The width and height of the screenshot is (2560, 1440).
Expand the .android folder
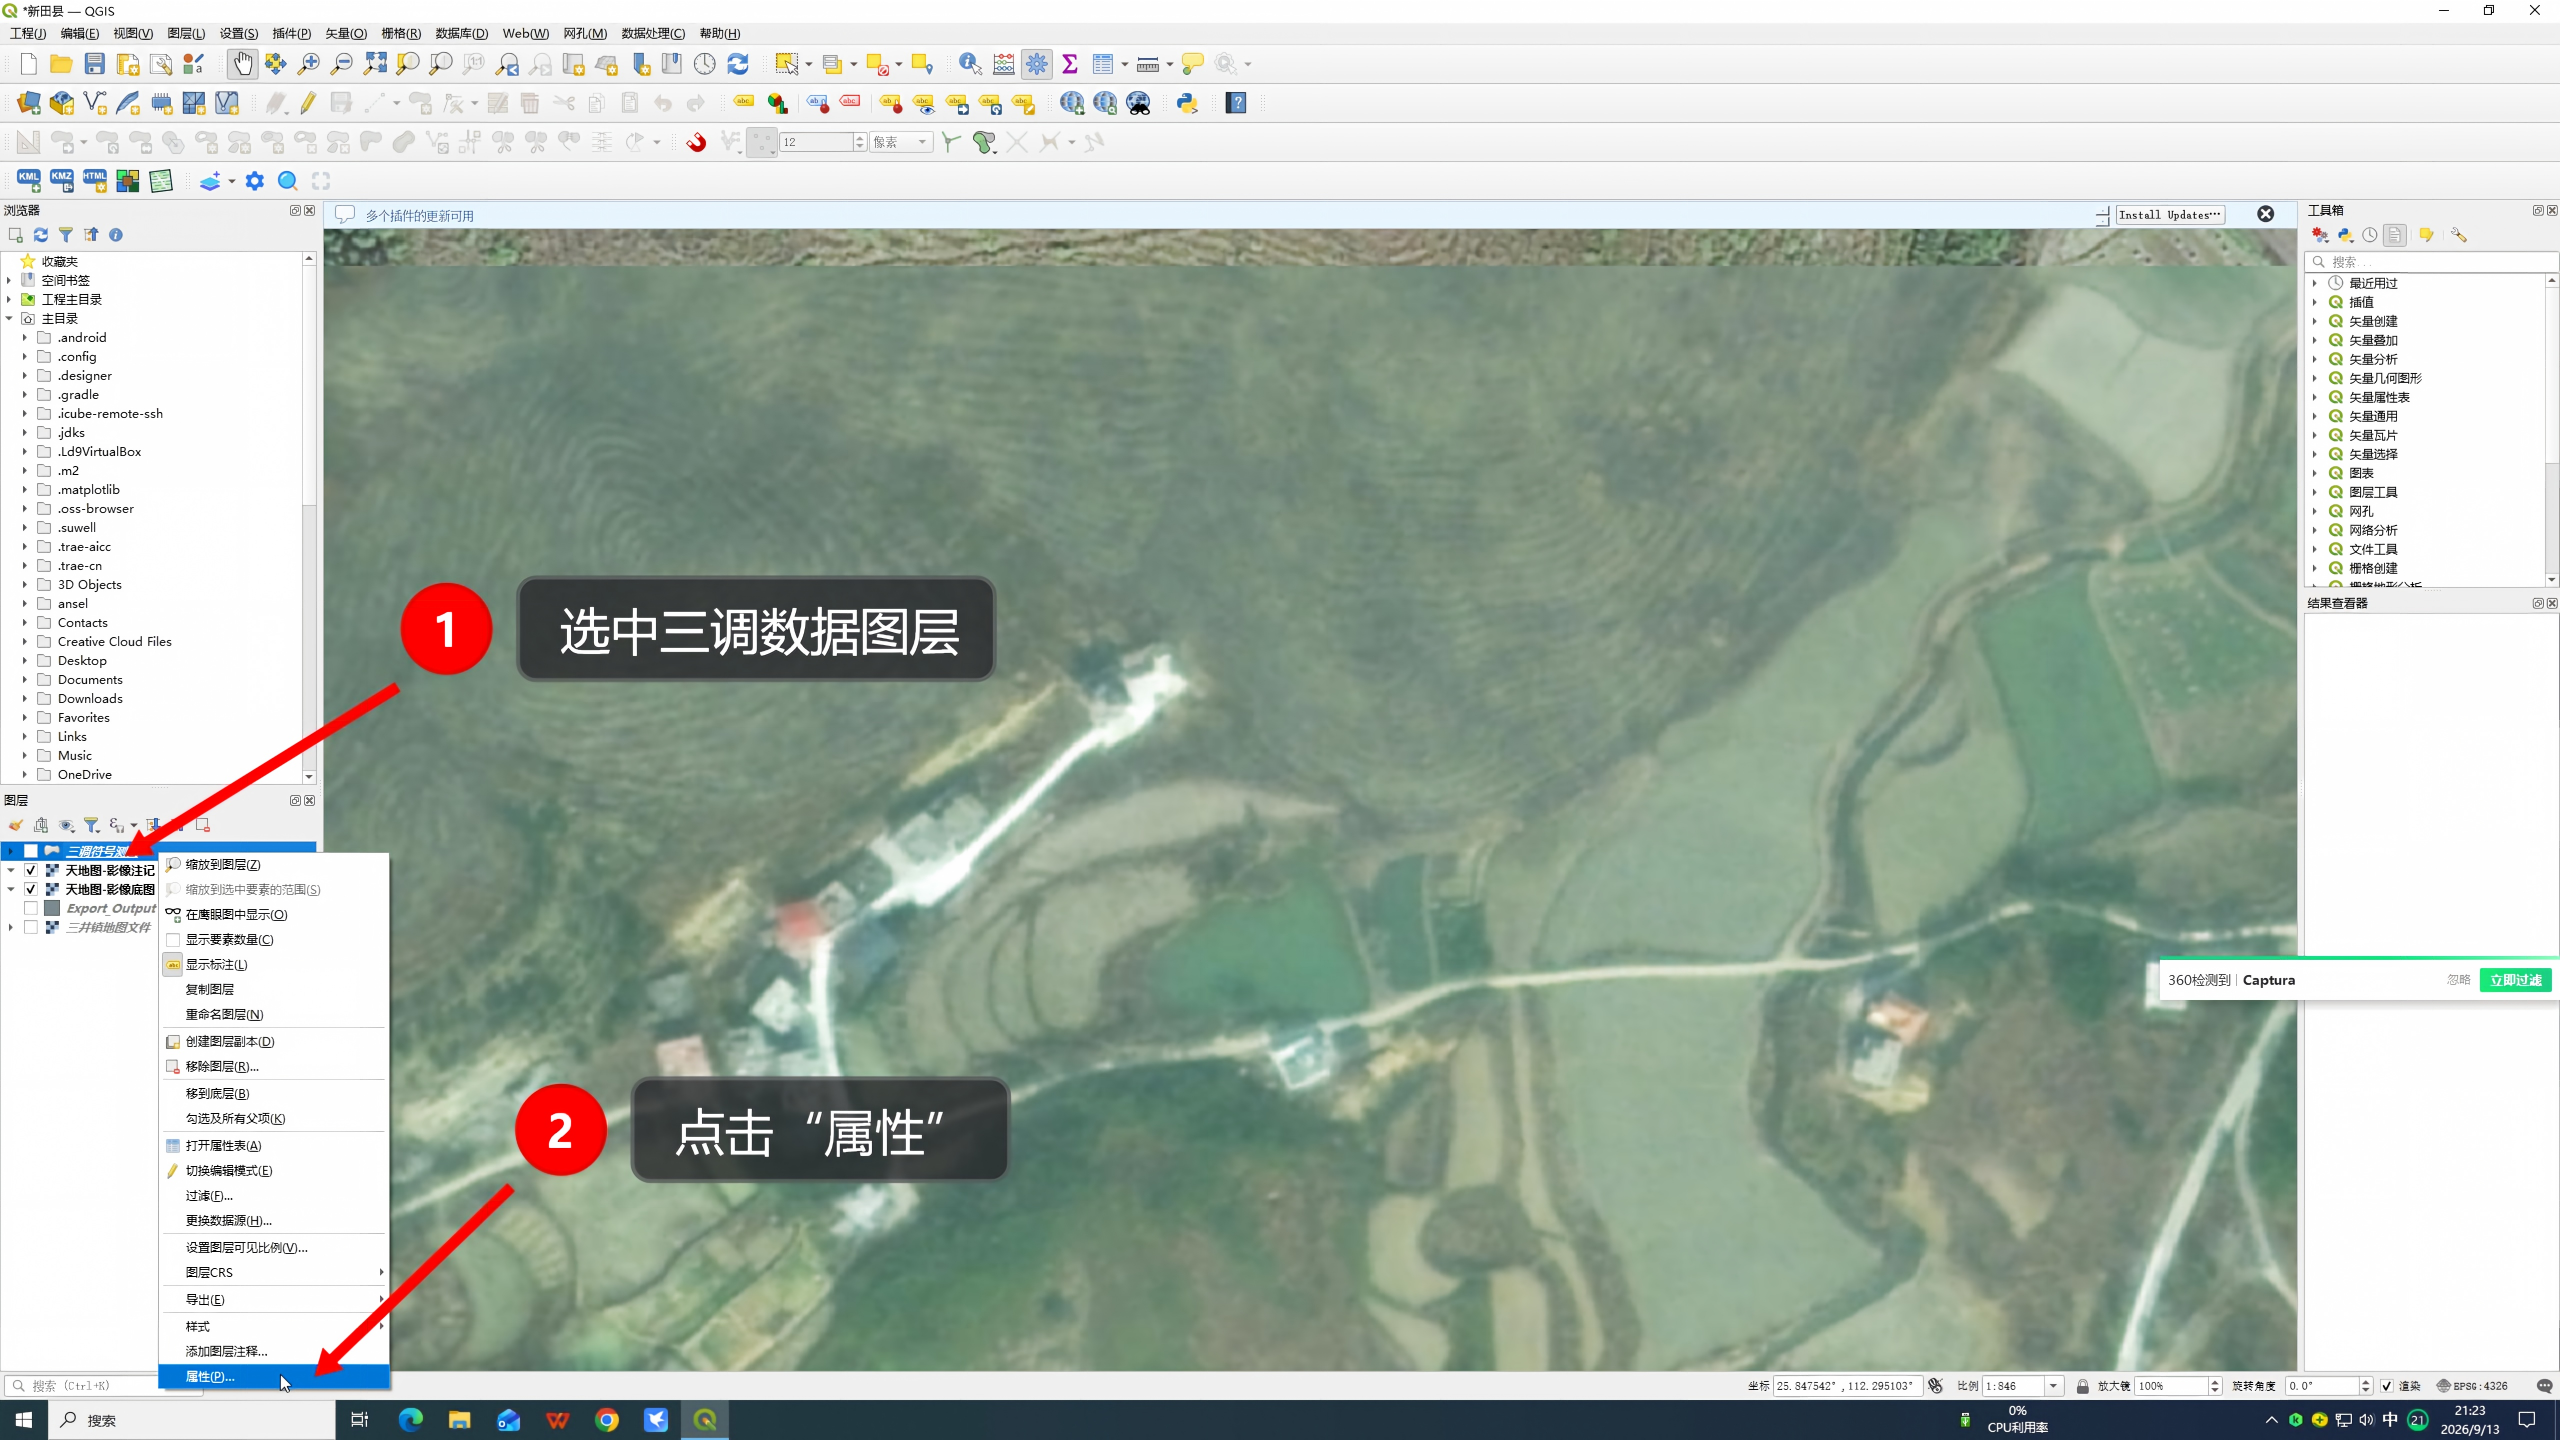[25, 338]
